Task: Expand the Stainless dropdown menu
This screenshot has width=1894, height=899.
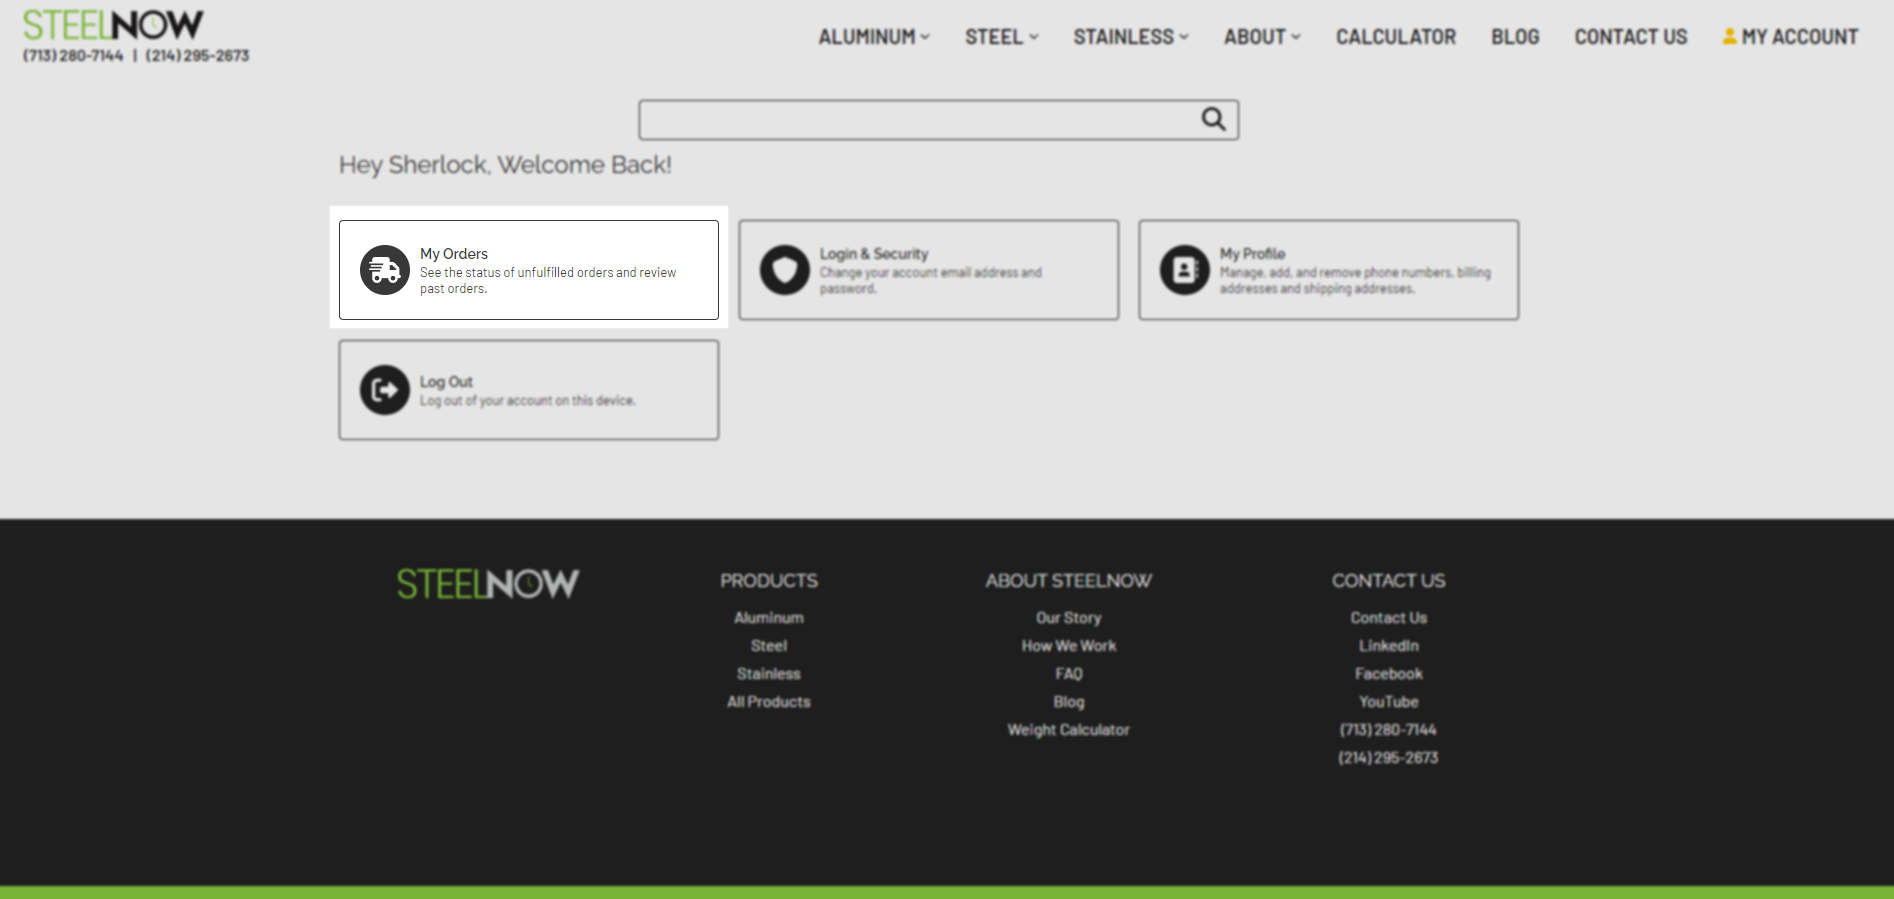Action: click(x=1131, y=37)
